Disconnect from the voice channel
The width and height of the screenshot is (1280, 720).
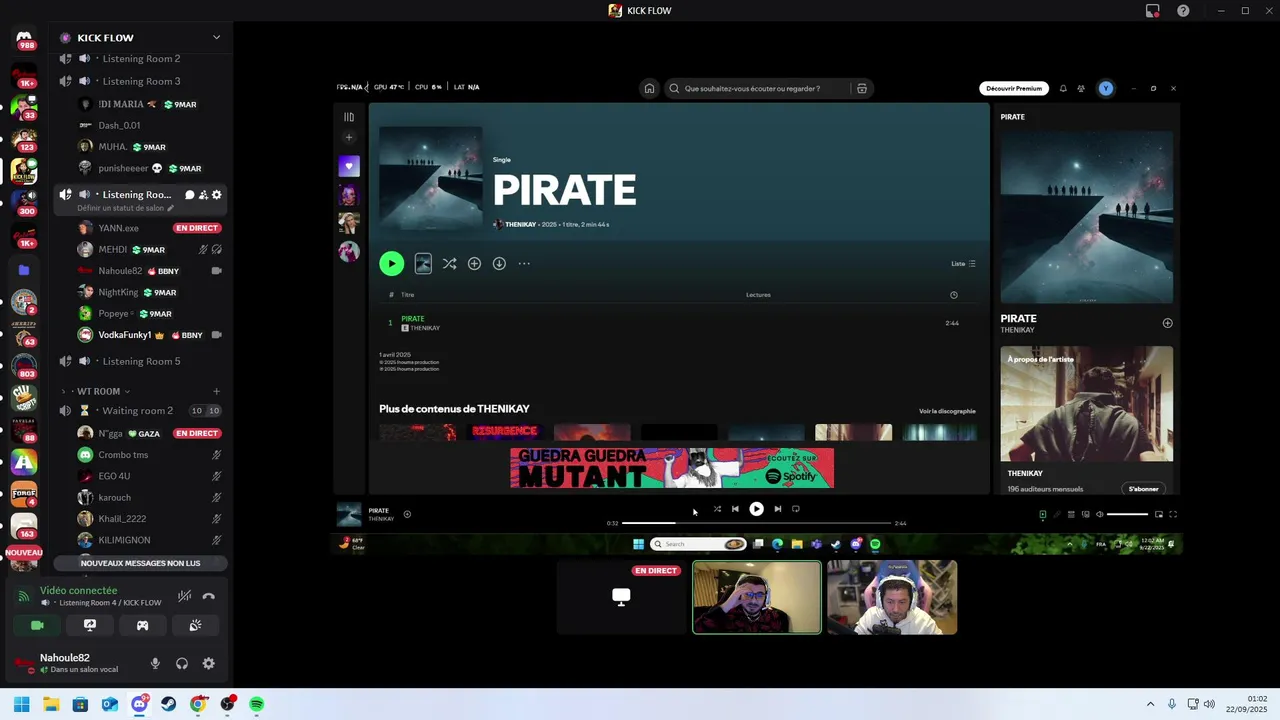click(209, 596)
